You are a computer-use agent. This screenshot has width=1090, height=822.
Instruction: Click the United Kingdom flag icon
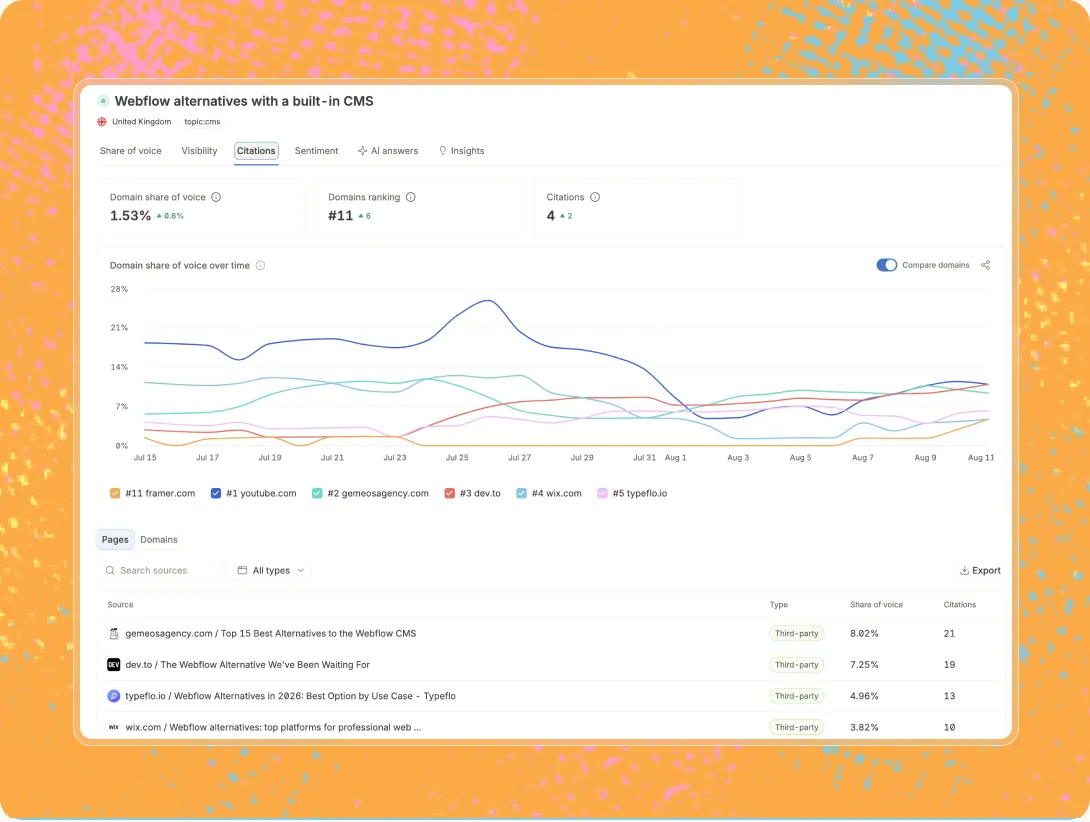pos(102,122)
